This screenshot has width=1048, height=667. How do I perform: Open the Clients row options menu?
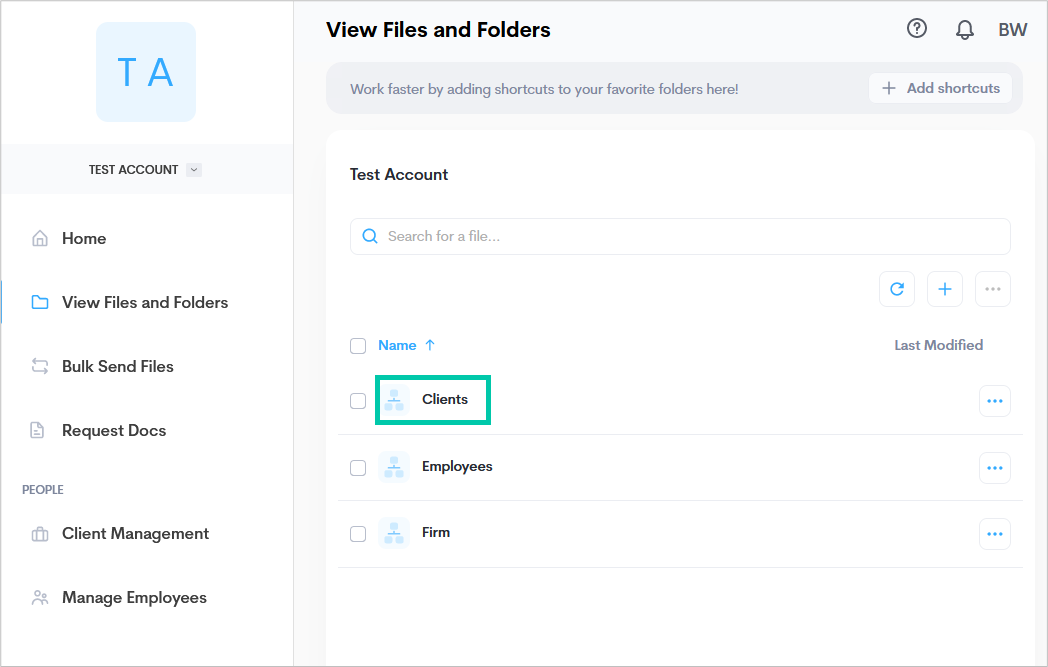(x=995, y=401)
